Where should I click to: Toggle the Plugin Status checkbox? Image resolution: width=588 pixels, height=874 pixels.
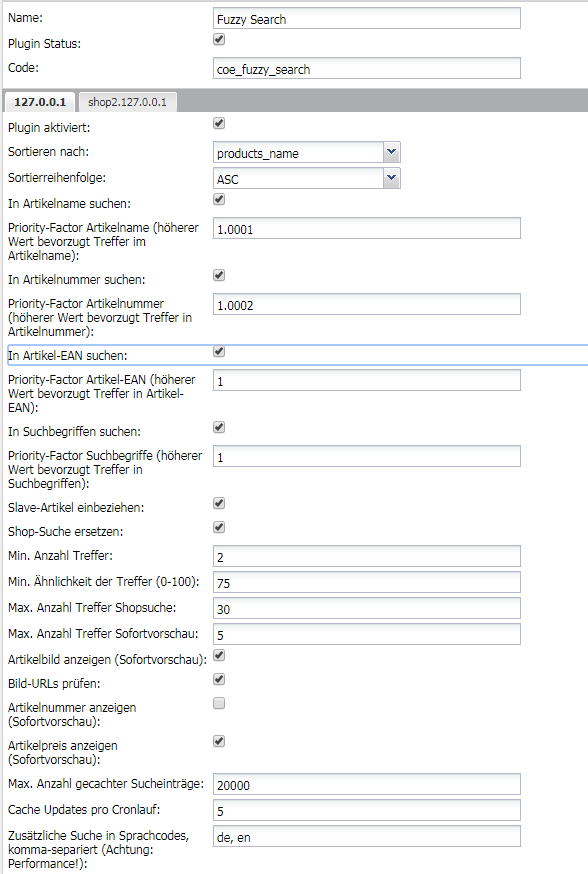pyautogui.click(x=219, y=40)
